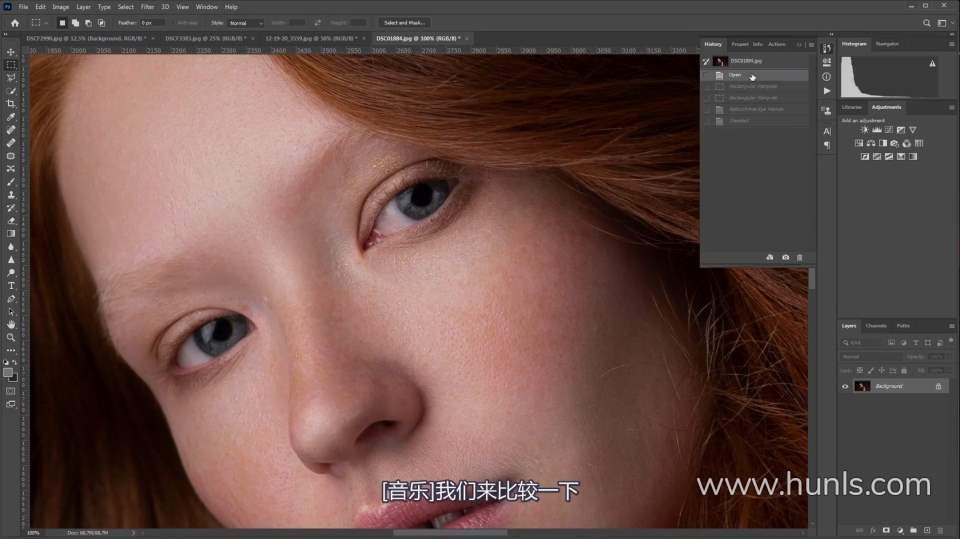Add Levels adjustment

[x=877, y=130]
